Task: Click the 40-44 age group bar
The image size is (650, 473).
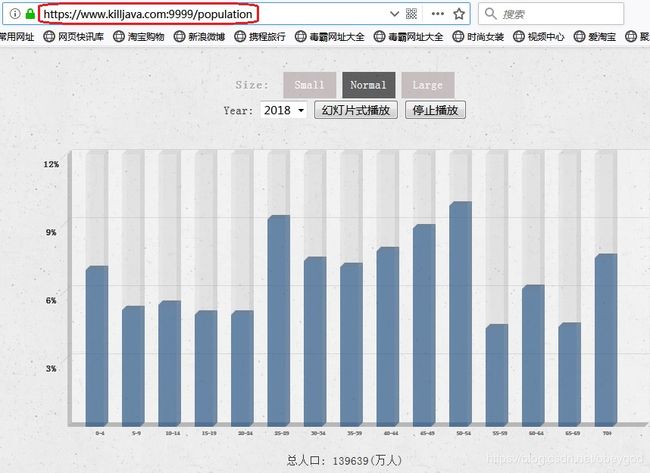Action: tap(388, 336)
